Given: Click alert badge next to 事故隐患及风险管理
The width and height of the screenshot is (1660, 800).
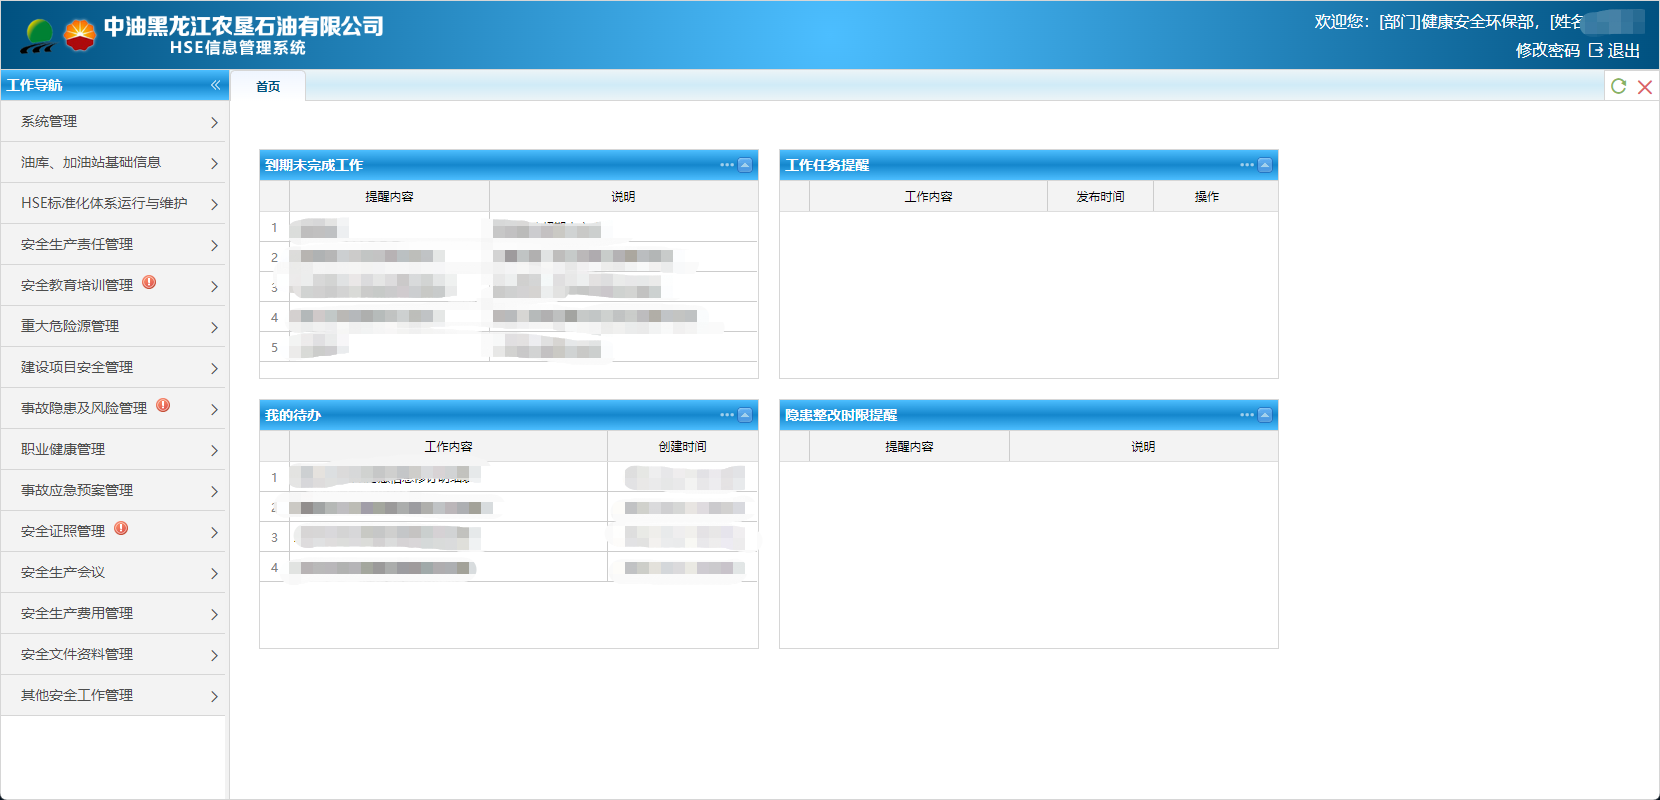Looking at the screenshot, I should [x=163, y=406].
